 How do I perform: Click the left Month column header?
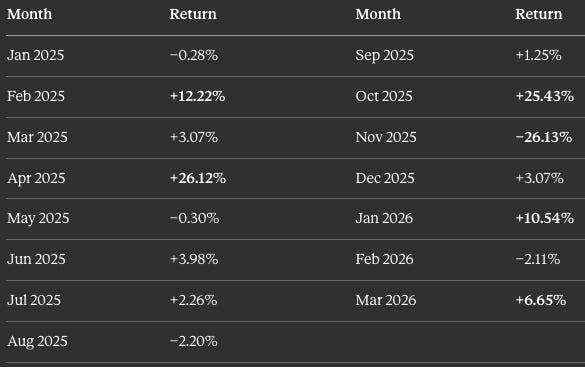29,14
